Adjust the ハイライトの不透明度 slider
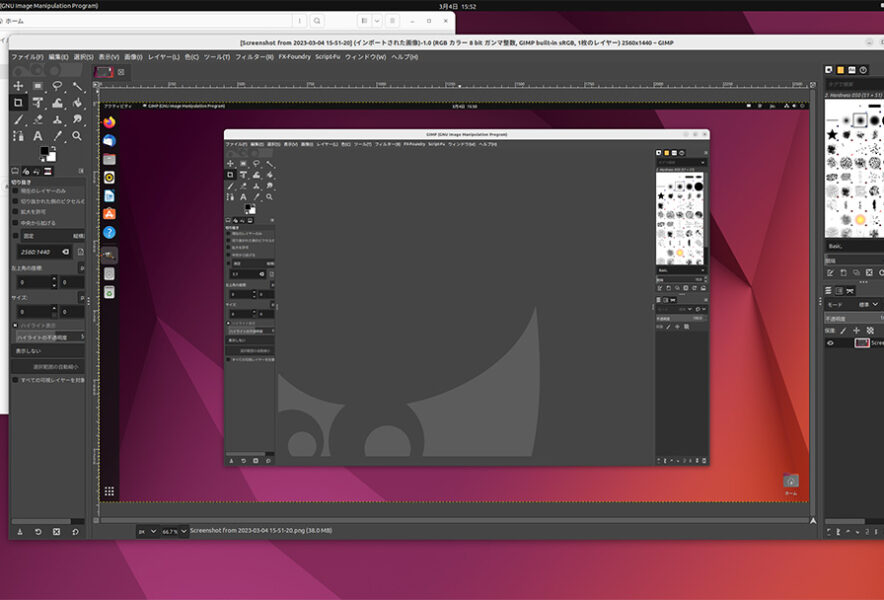The image size is (884, 600). pos(50,337)
